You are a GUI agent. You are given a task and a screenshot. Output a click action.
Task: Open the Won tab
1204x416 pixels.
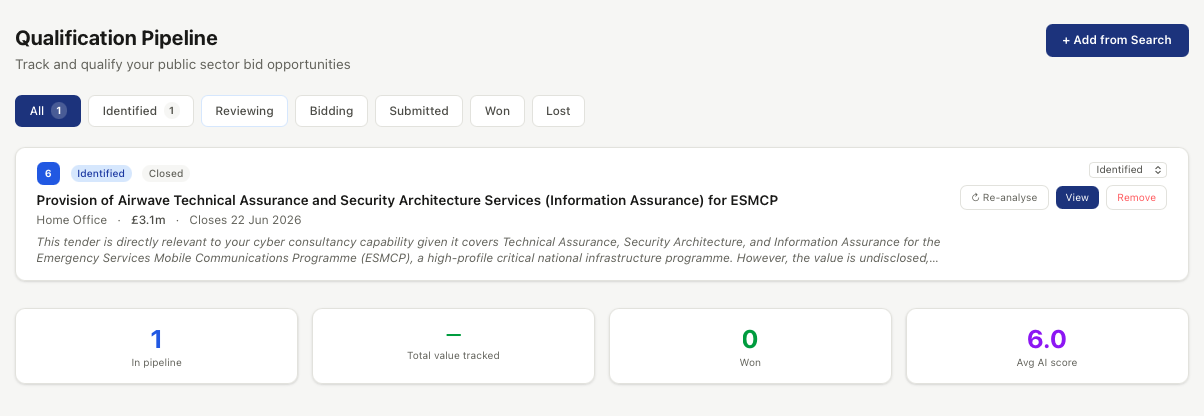[x=497, y=111]
